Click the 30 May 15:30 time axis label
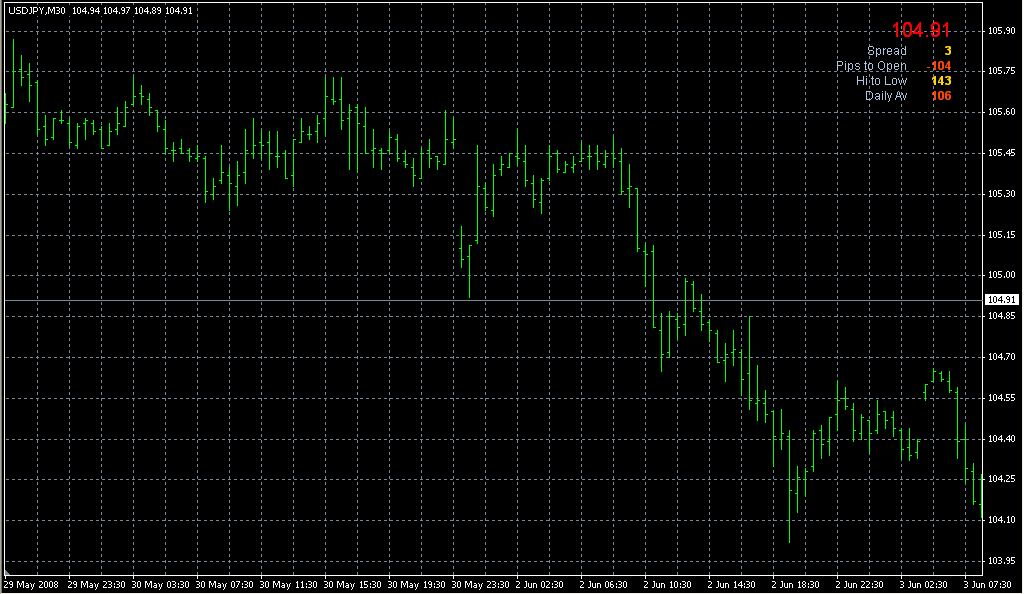This screenshot has height=594, width=1024. click(352, 585)
